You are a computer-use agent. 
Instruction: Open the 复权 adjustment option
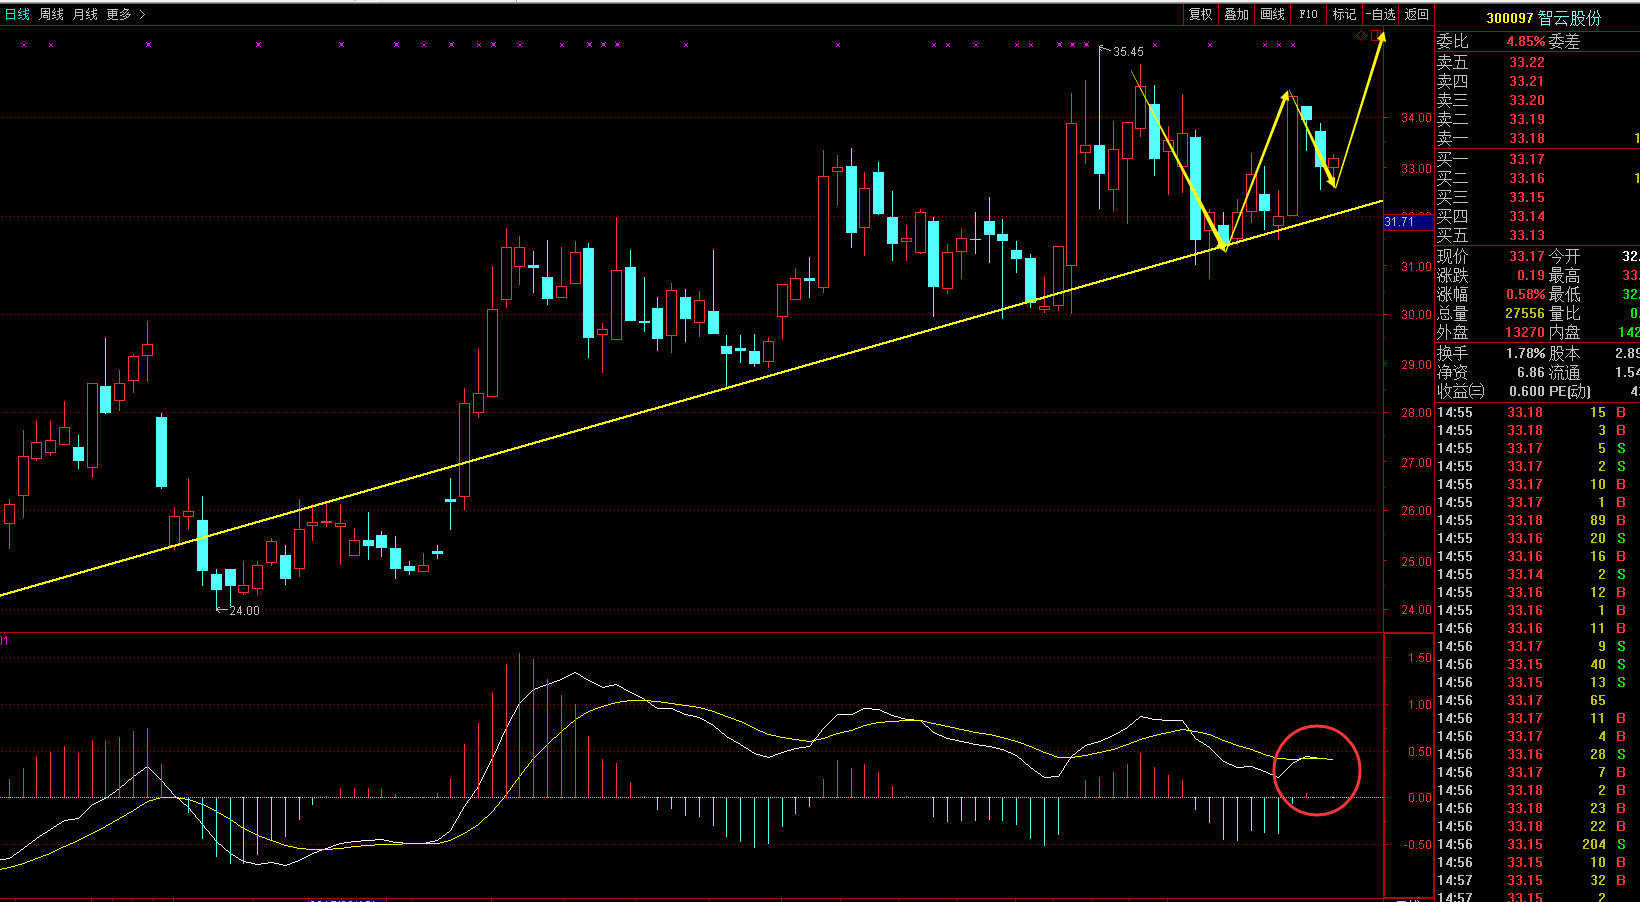[1200, 14]
